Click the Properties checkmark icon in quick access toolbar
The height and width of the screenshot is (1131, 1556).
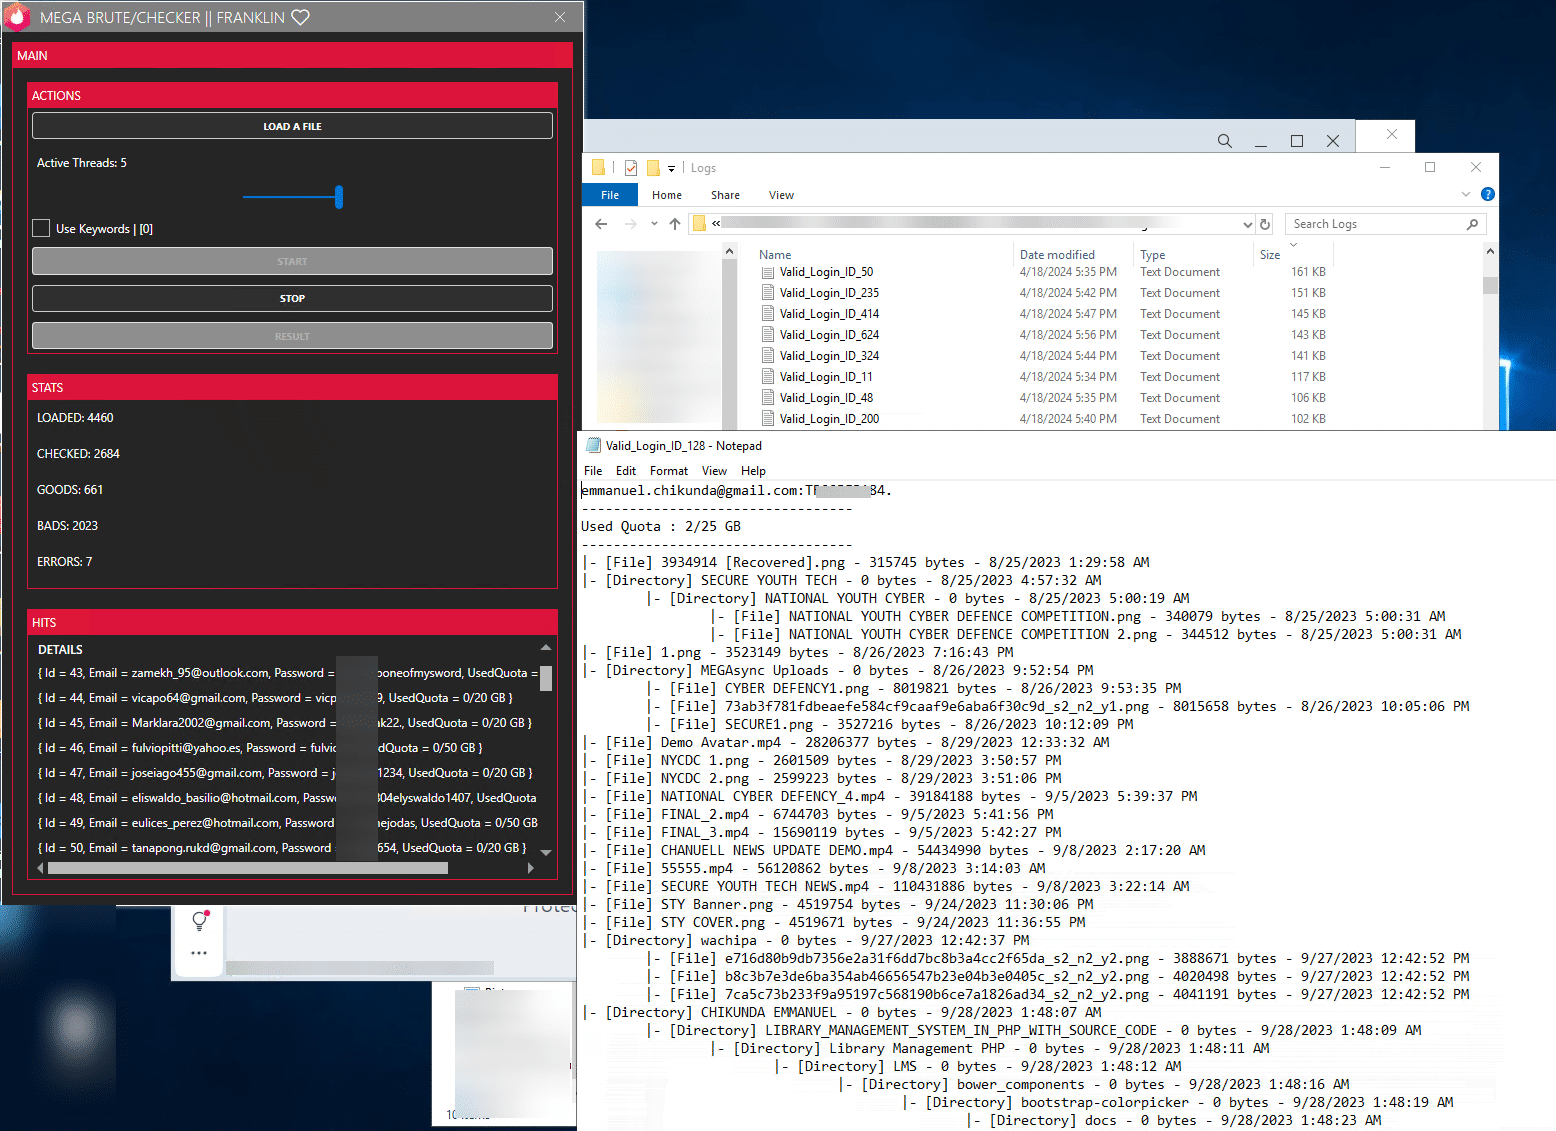point(631,168)
